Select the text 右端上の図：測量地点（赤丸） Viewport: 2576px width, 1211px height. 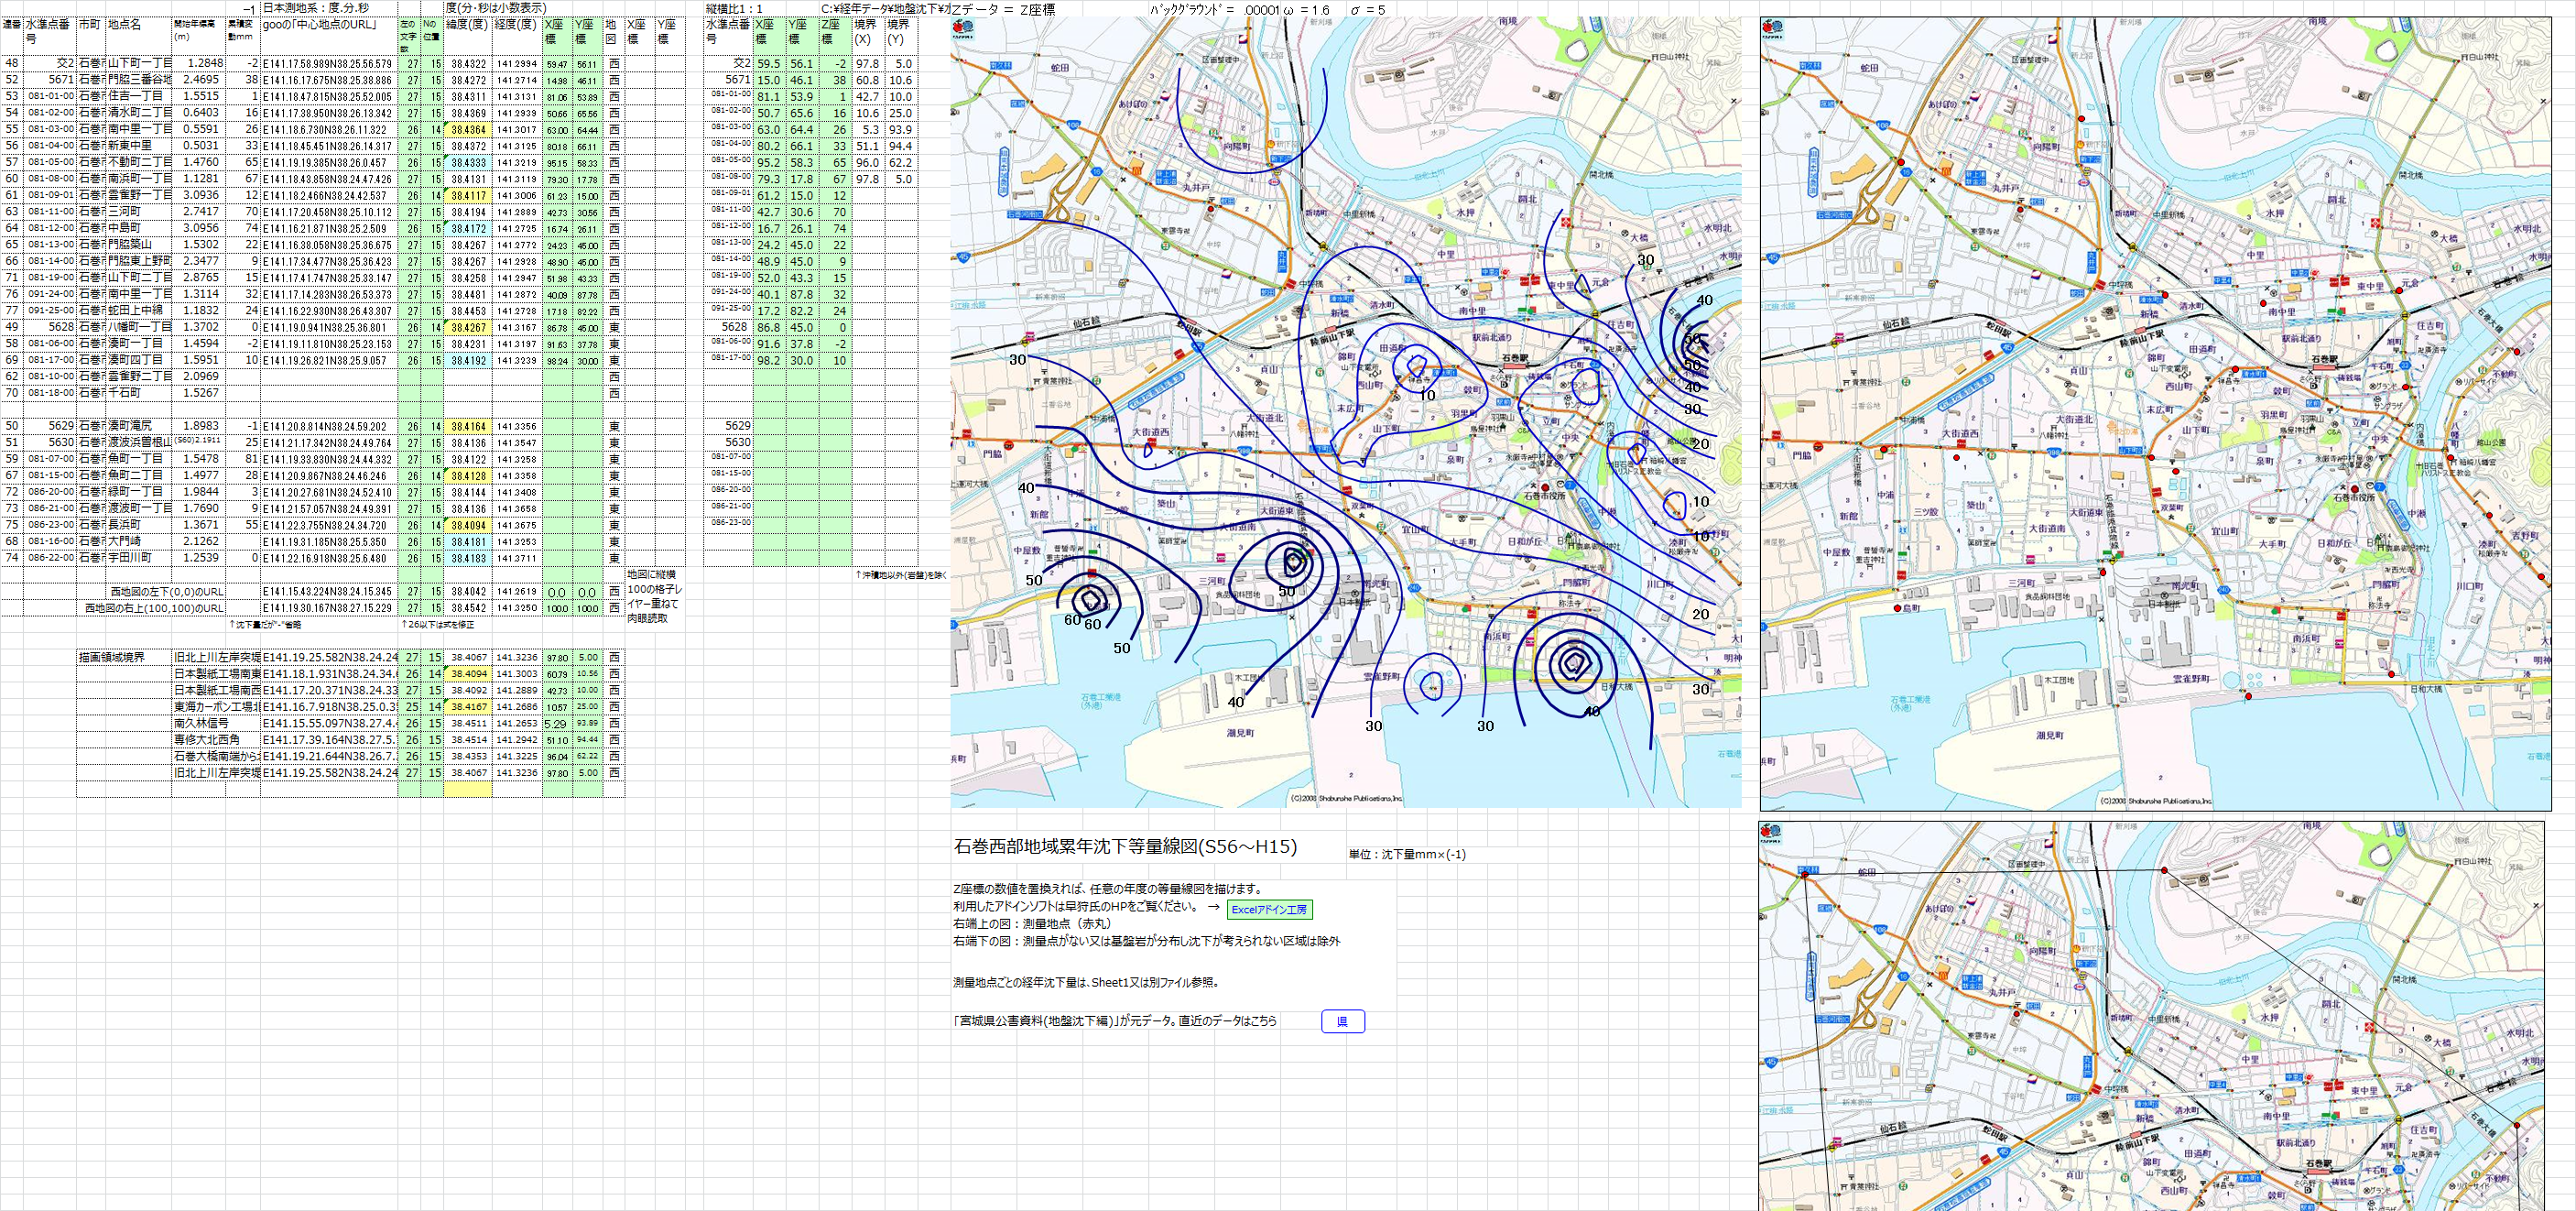pyautogui.click(x=1031, y=924)
